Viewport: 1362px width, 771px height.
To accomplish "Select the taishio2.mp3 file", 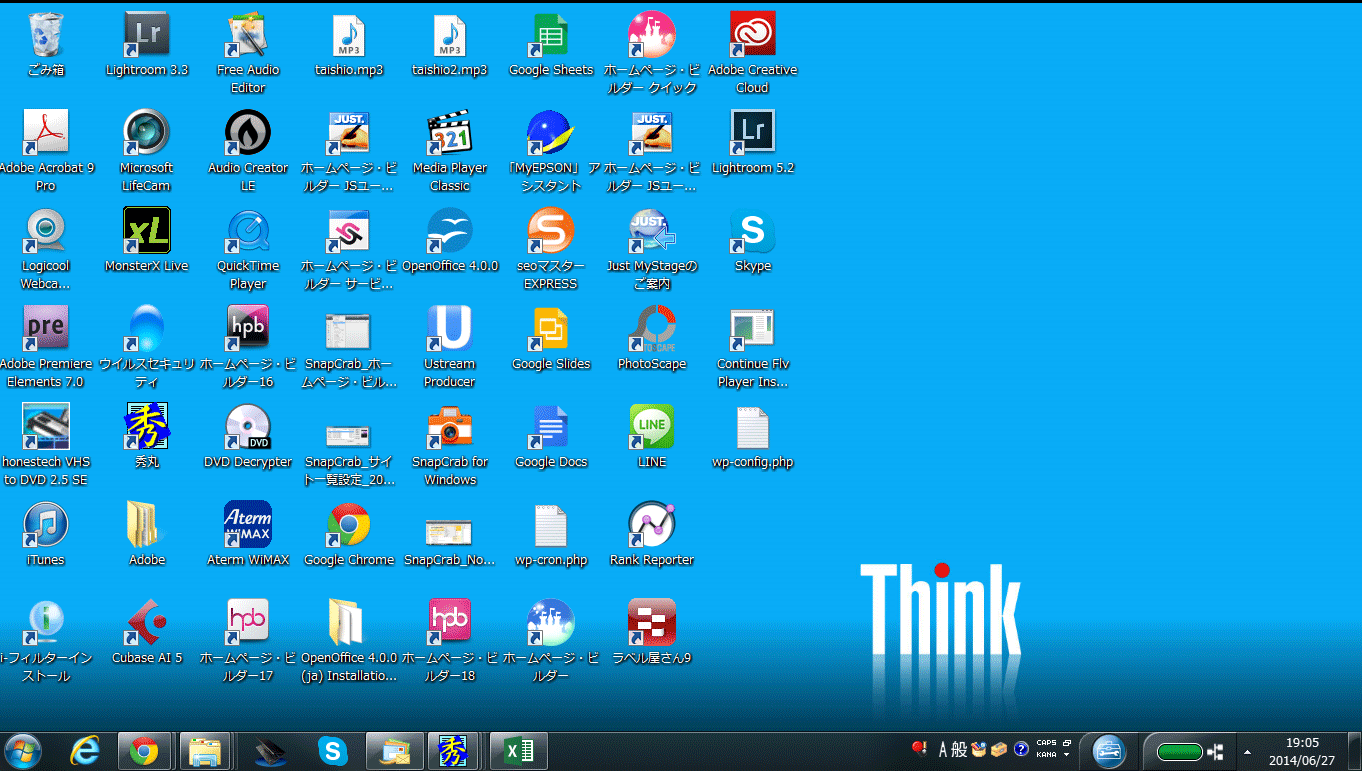I will 450,45.
